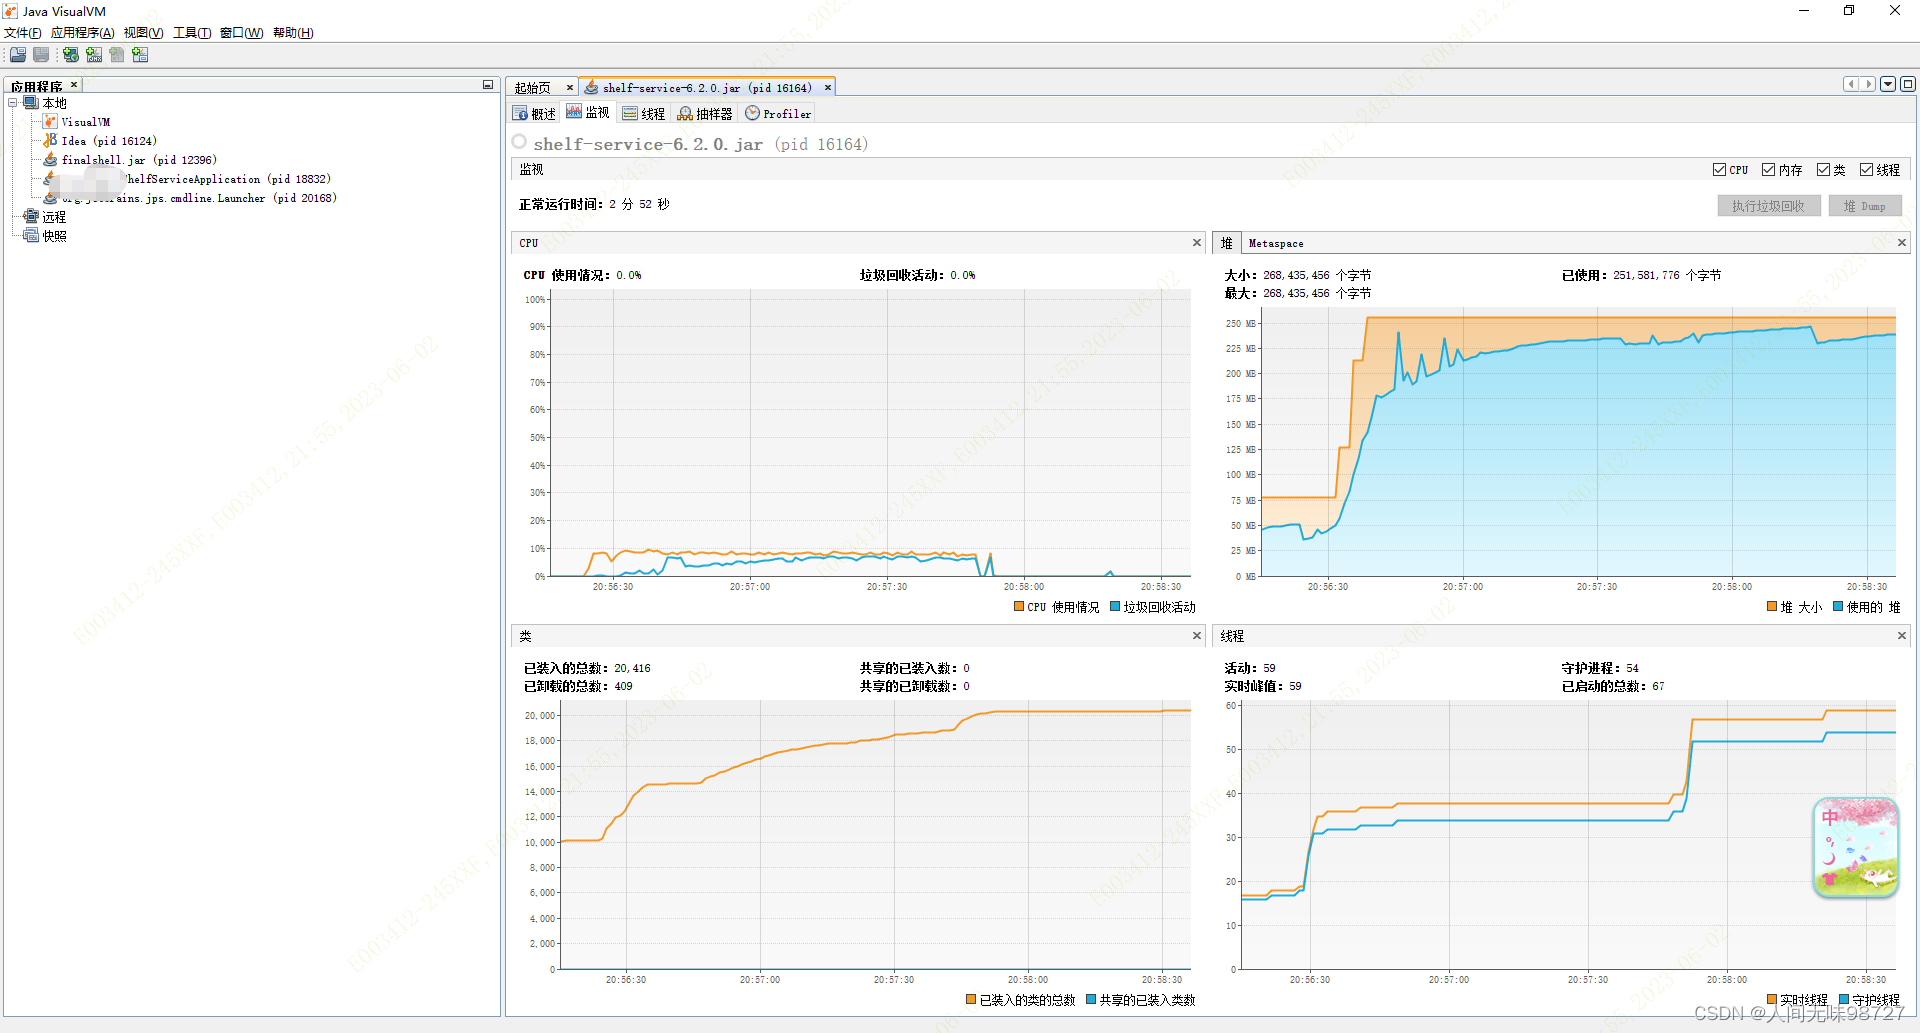
Task: Click the 概述 overview tab icon
Action: (x=520, y=113)
